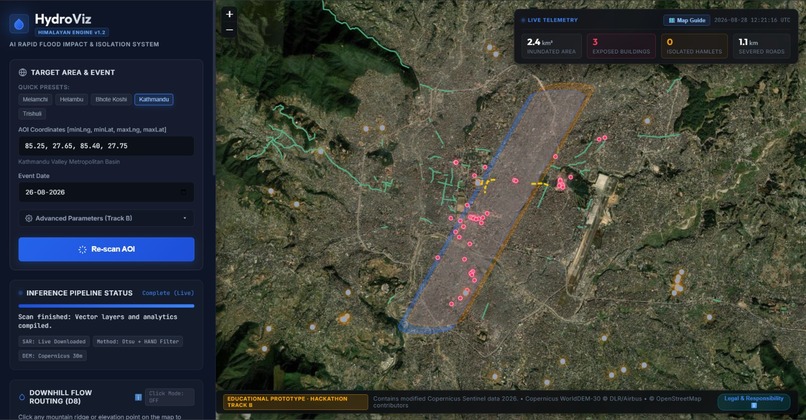Click the LIVE TELEMETRY heading
Screen dimensions: 806x420
point(553,20)
